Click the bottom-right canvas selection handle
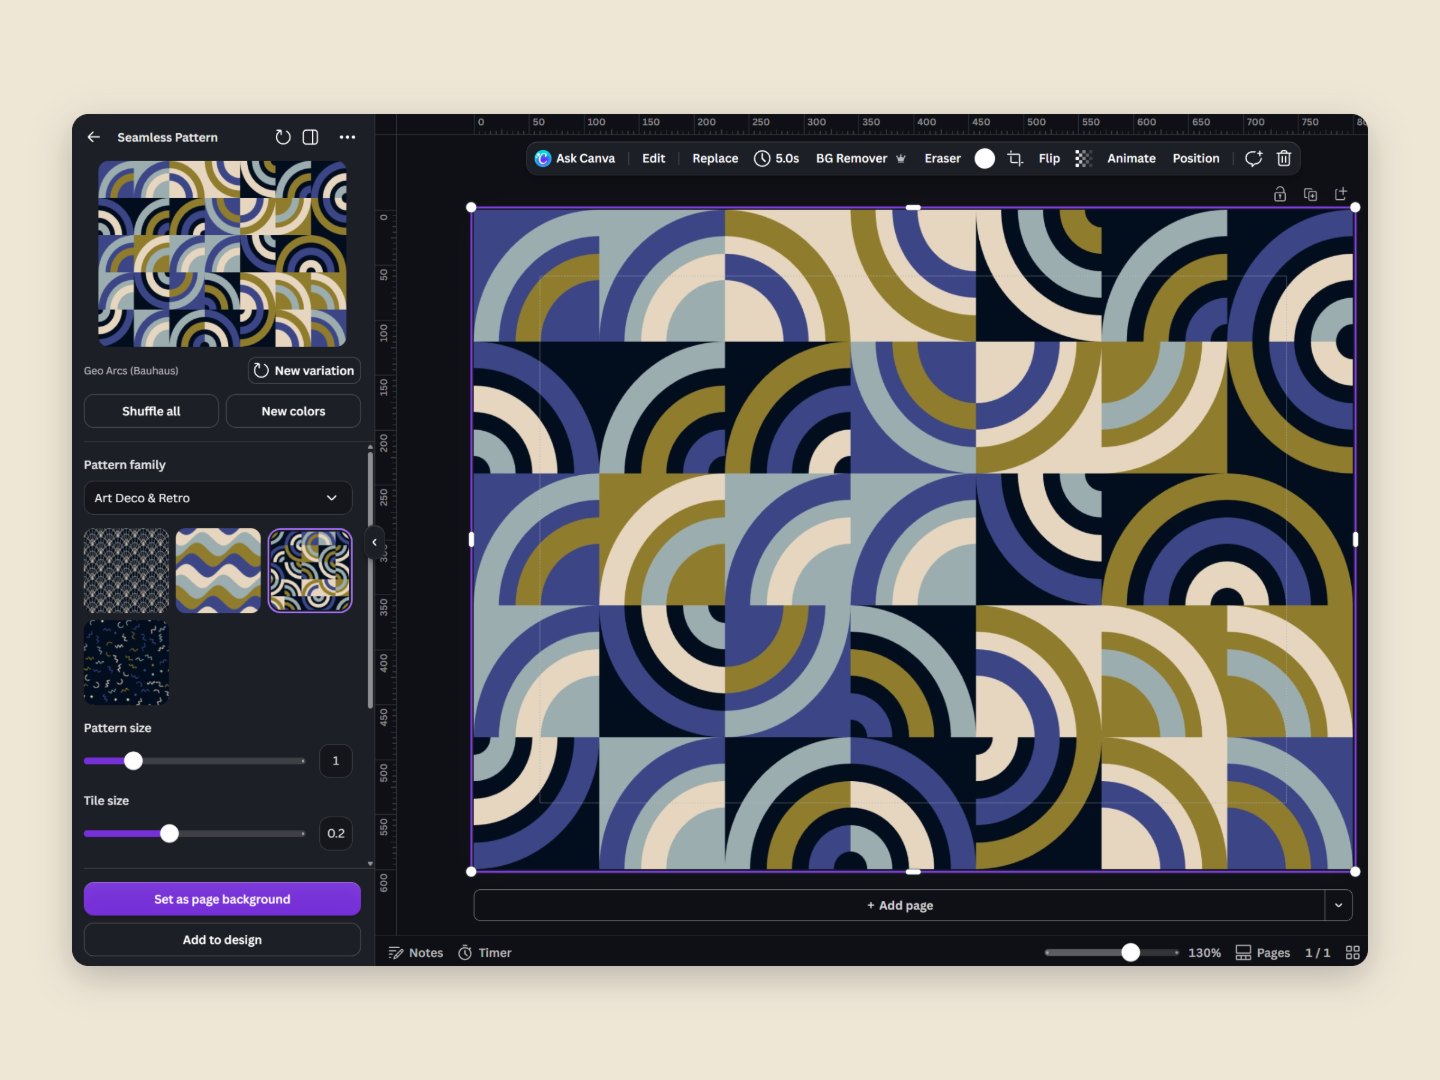The height and width of the screenshot is (1080, 1440). point(1355,872)
